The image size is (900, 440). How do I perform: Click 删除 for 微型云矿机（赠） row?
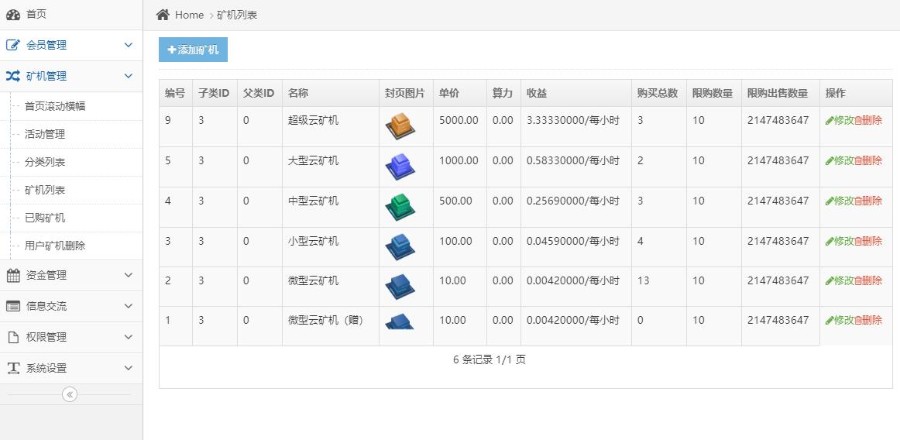[x=869, y=321]
